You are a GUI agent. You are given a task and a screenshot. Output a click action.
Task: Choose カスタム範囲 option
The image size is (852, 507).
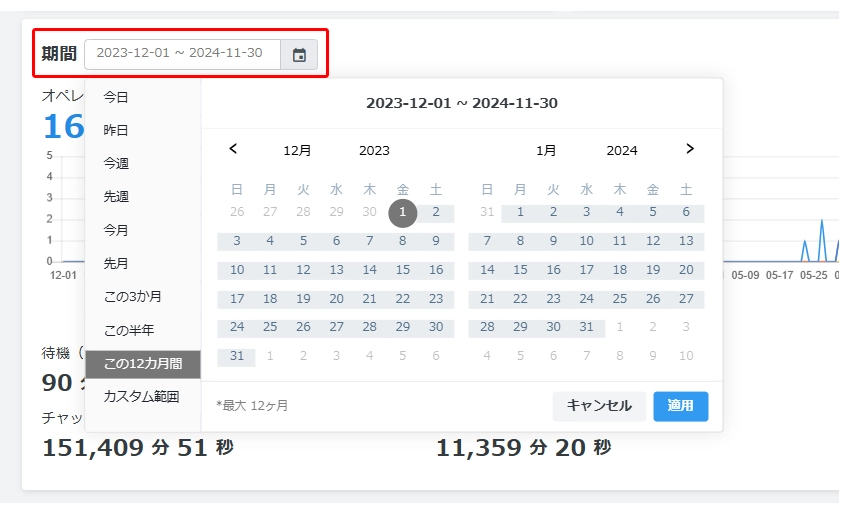point(143,397)
